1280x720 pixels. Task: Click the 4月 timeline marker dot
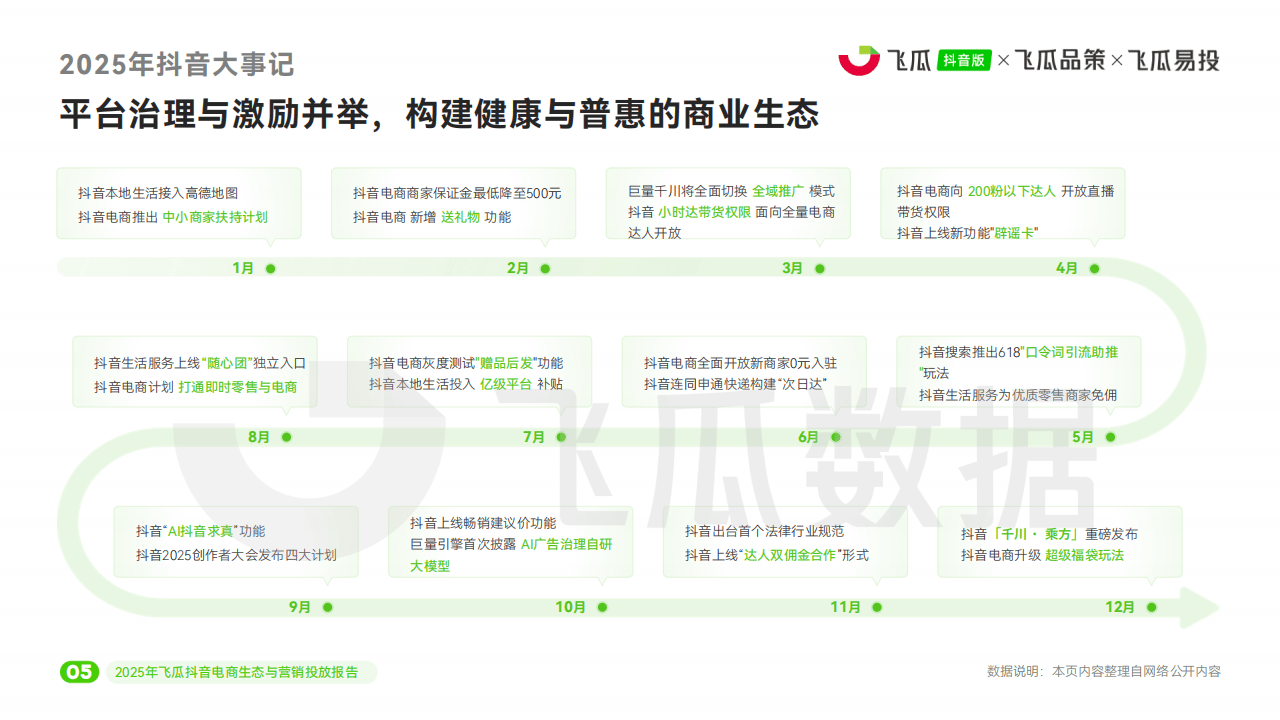[x=1094, y=268]
